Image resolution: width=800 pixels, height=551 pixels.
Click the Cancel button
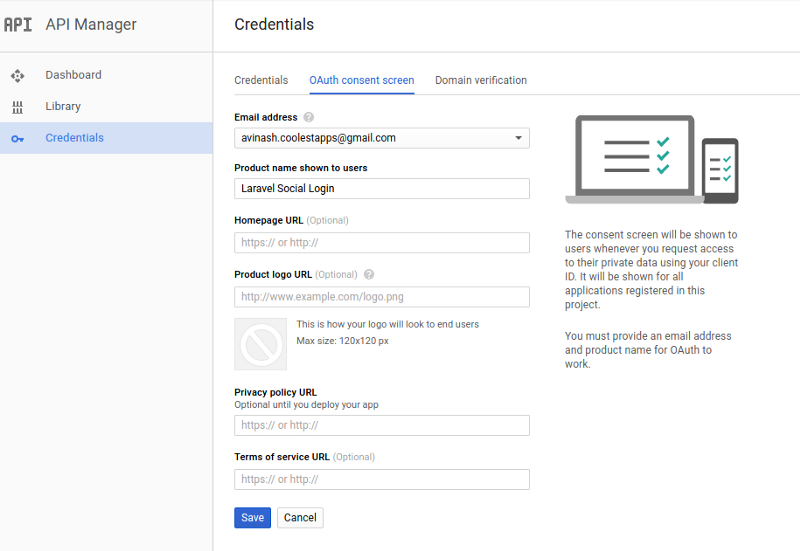(x=300, y=518)
